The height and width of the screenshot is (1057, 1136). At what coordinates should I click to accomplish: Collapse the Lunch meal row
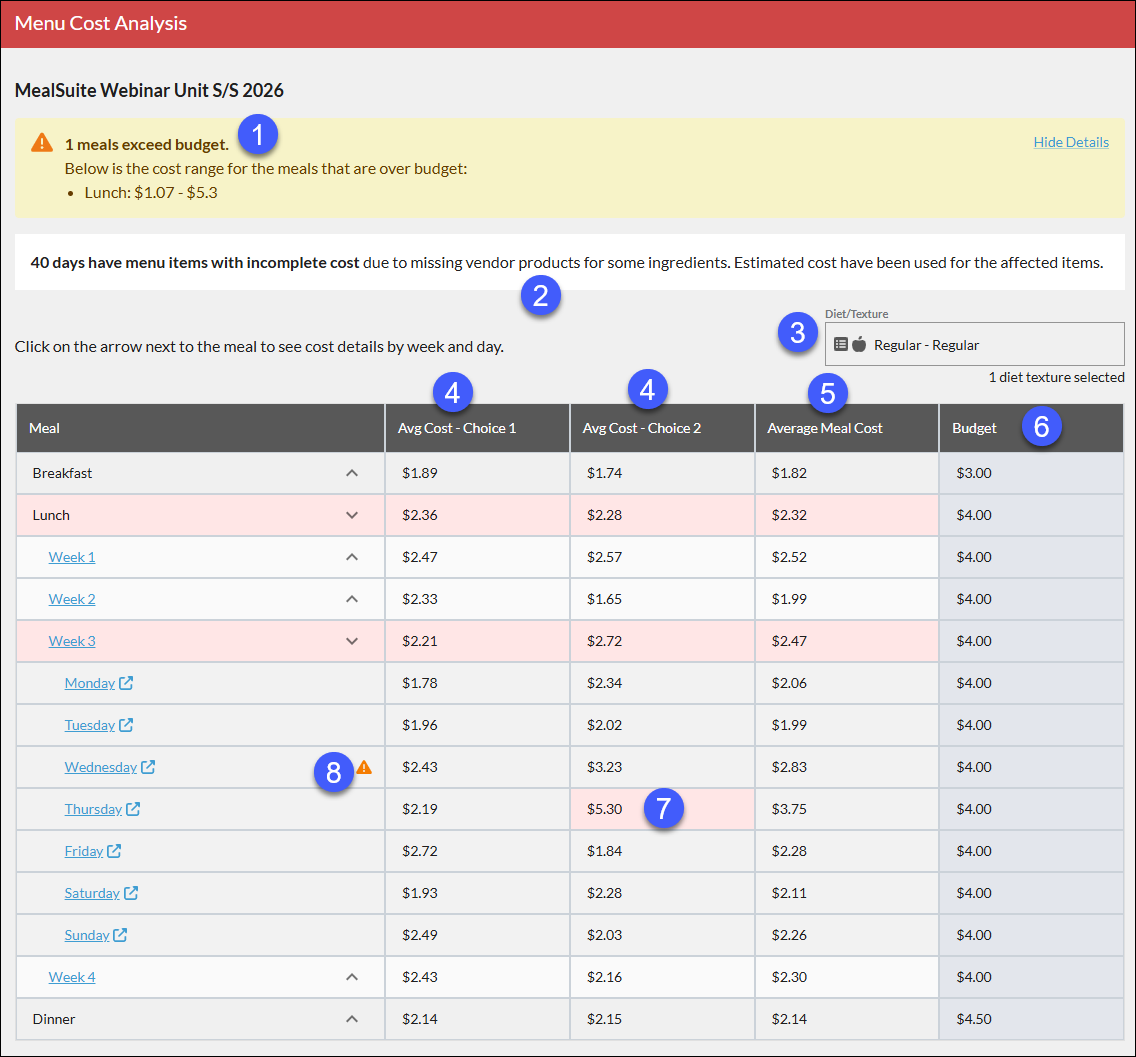pos(352,515)
